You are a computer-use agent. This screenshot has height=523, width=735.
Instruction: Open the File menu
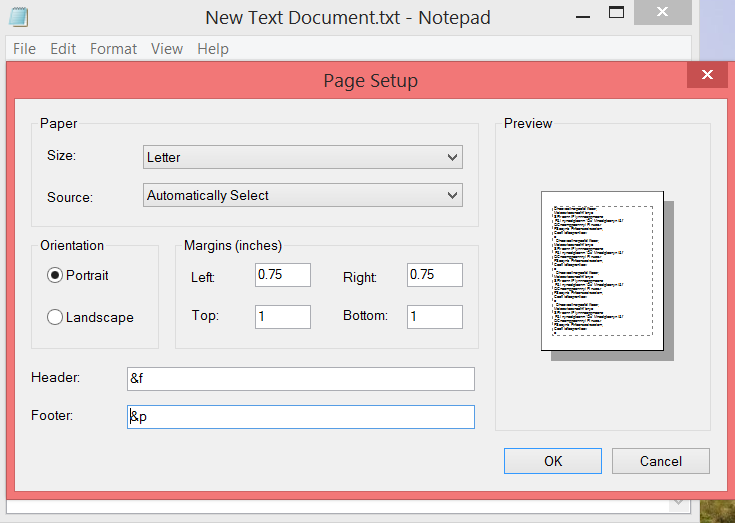coord(24,49)
